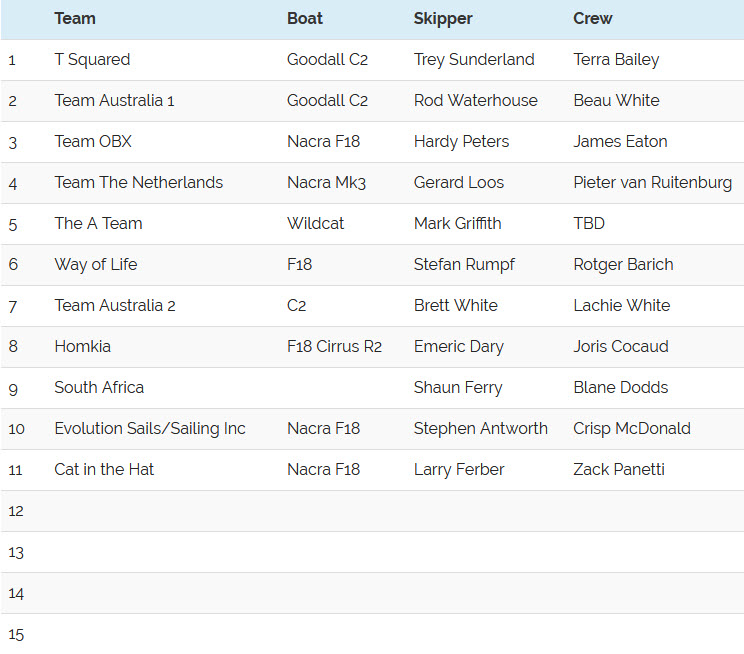This screenshot has width=744, height=654.
Task: Select the F18 Cirrus R2 boat
Action: pyautogui.click(x=334, y=346)
